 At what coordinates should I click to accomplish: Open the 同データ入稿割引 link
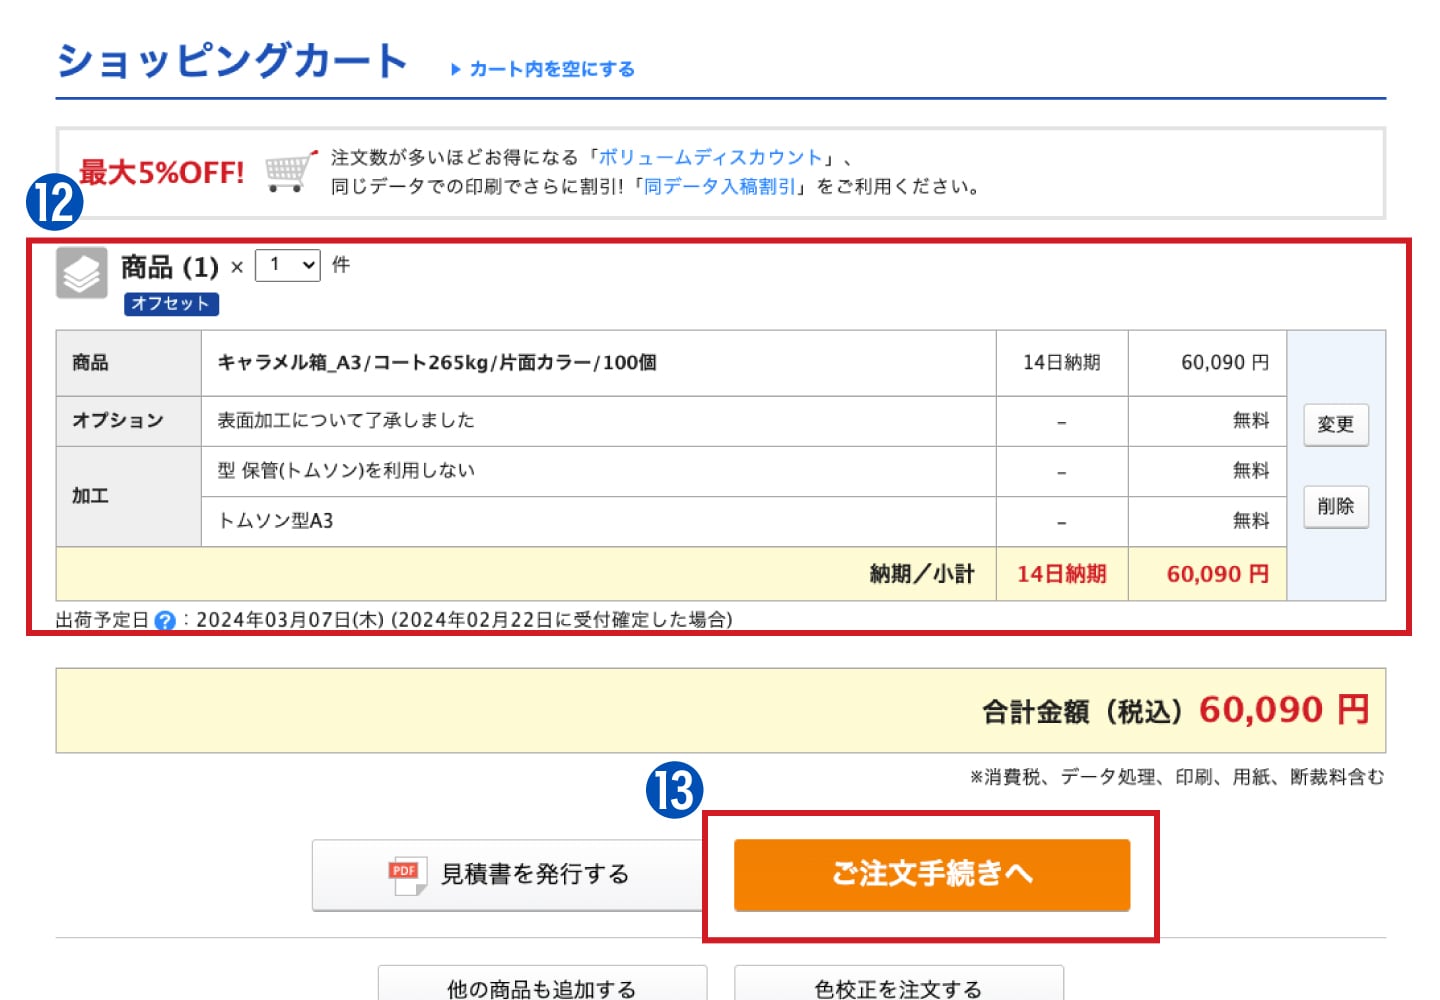[719, 186]
